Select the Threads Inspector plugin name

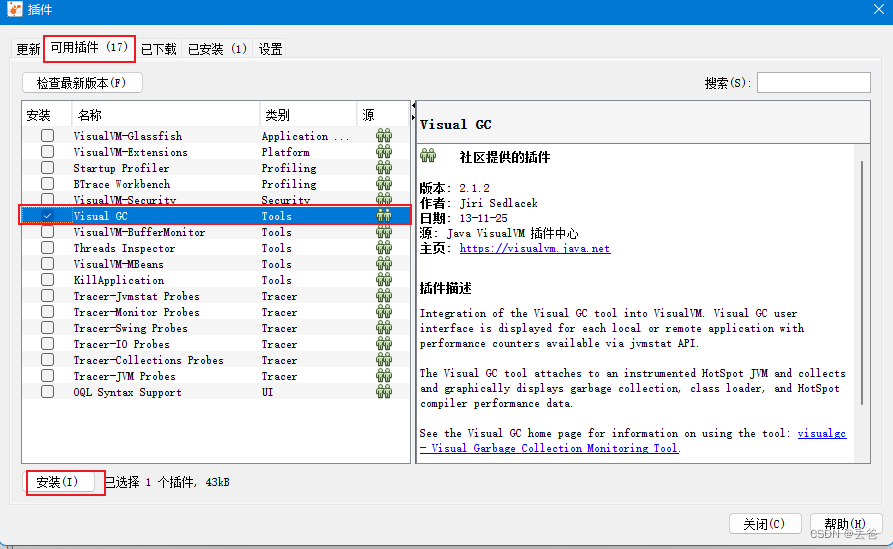point(124,248)
